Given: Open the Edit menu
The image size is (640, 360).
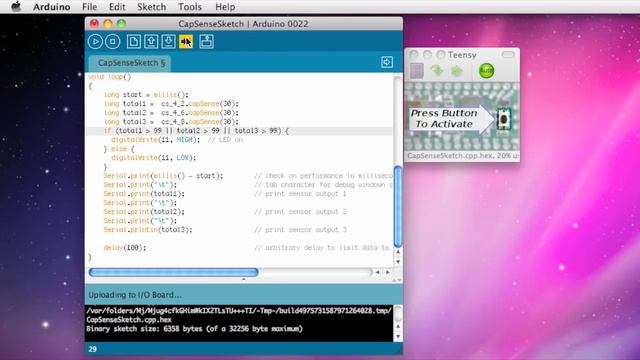Looking at the screenshot, I should point(117,7).
